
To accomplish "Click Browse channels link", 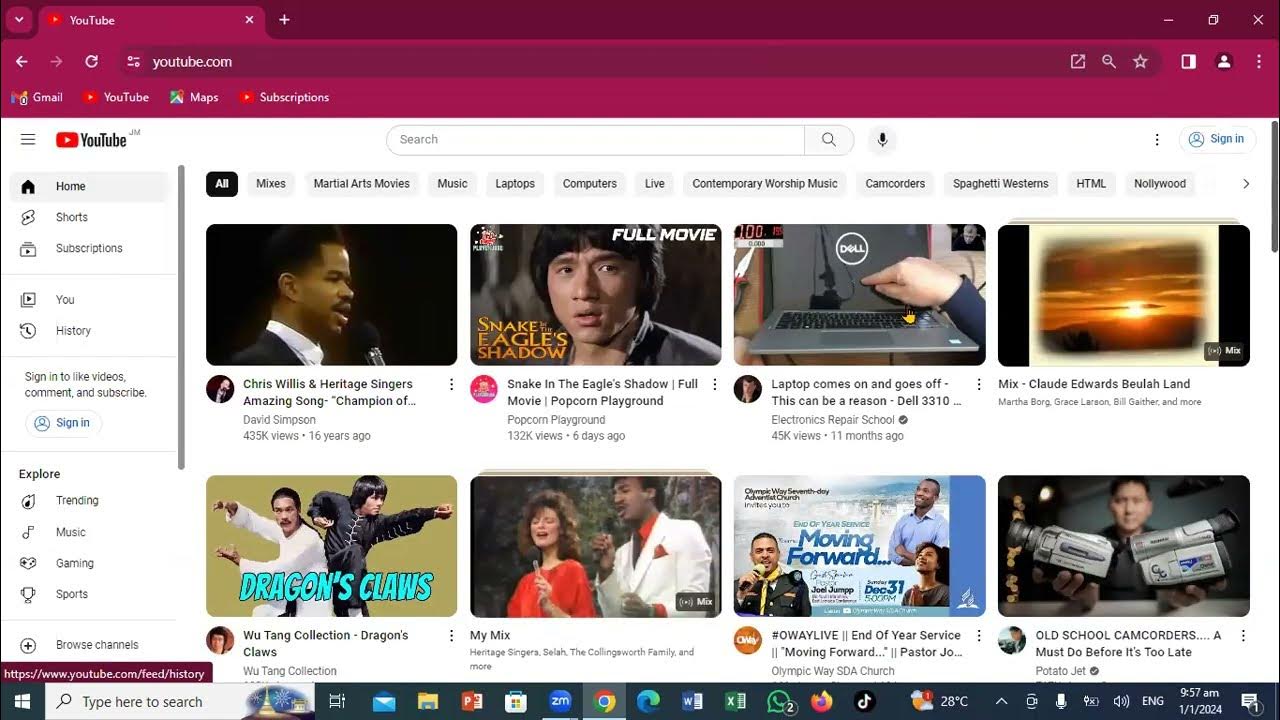I will tap(90, 646).
